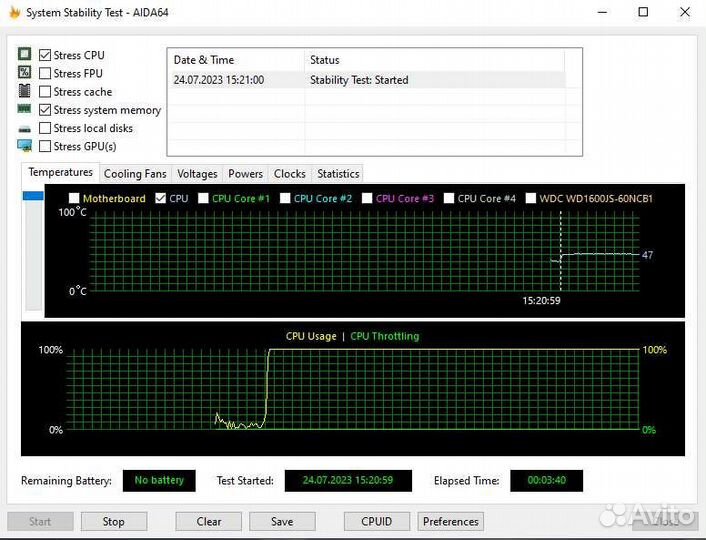
Task: Enable the Stress GPU(s) checkbox
Action: coord(45,146)
